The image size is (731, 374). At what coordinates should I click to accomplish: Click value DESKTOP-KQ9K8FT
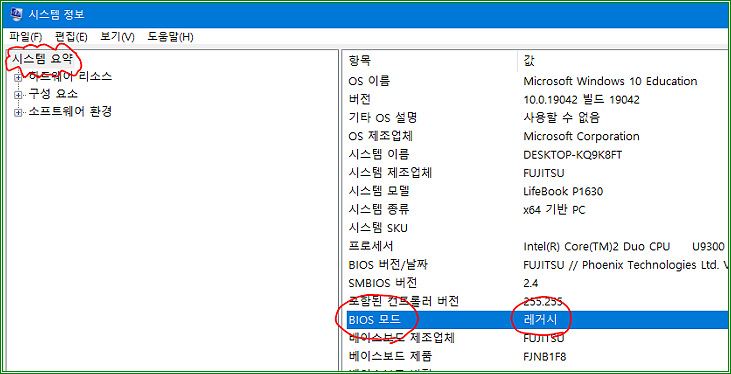[572, 155]
